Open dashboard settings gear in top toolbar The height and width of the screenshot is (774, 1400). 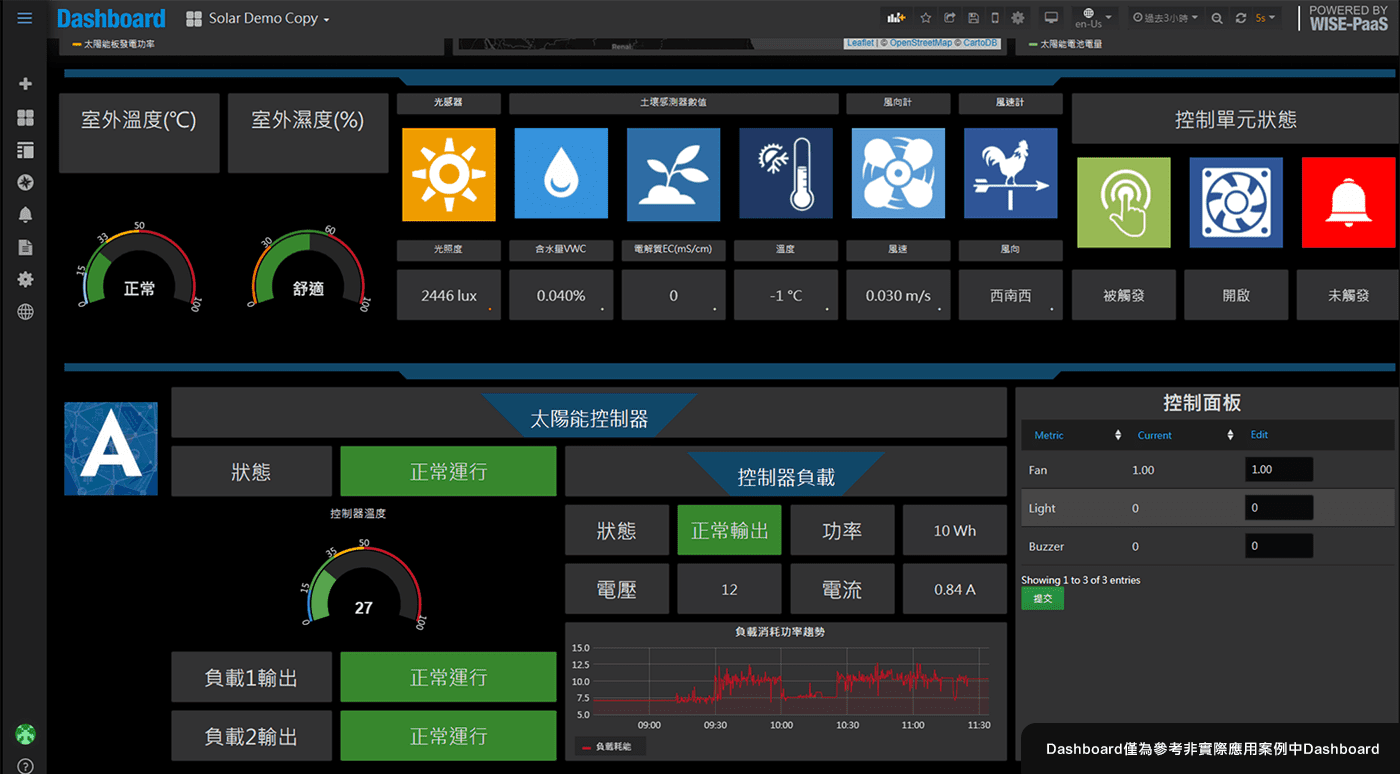click(x=1018, y=18)
